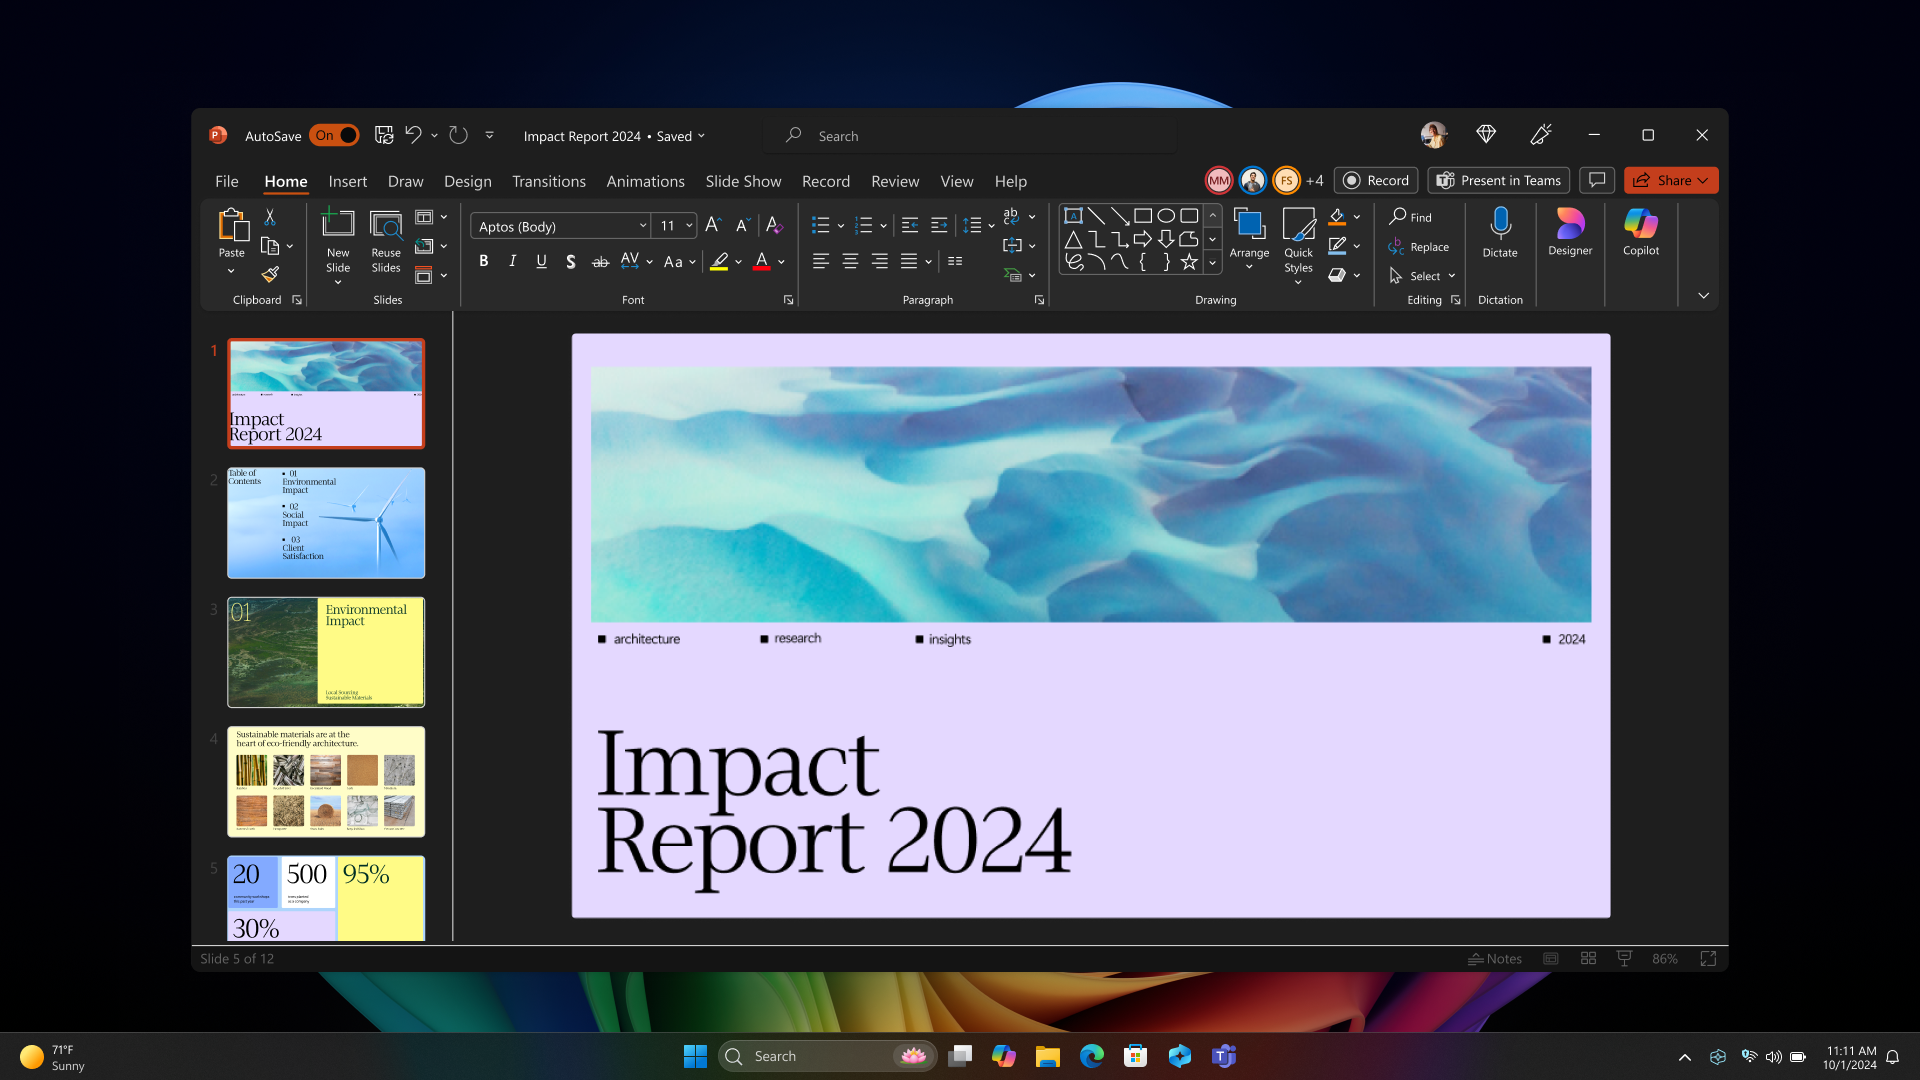
Task: Select the Environmental Impact slide thumbnail
Action: click(326, 652)
